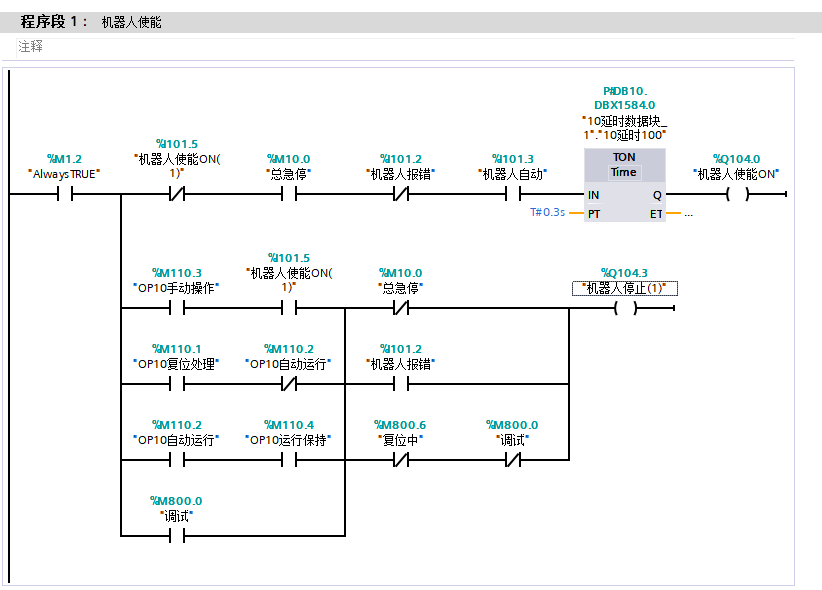Click the %Q104.0 address label

737,159
